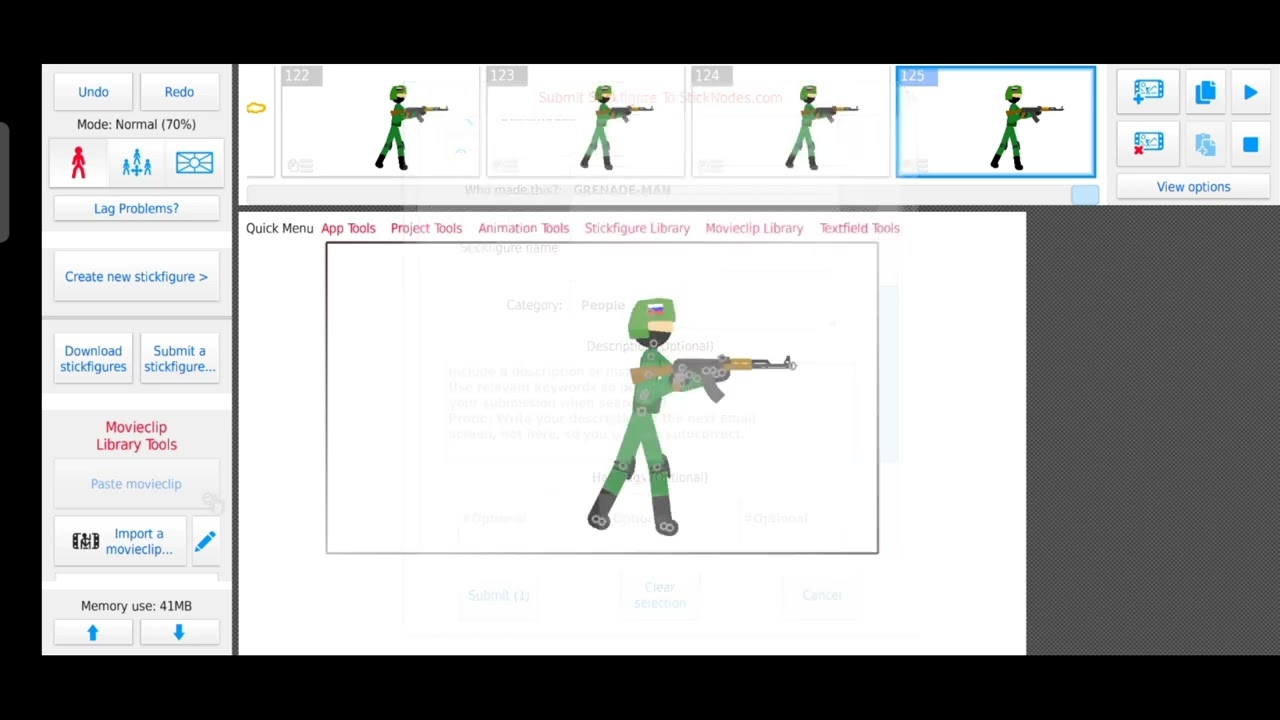This screenshot has width=1280, height=720.
Task: Delete the current frame using red-X frame icon
Action: pos(1148,145)
